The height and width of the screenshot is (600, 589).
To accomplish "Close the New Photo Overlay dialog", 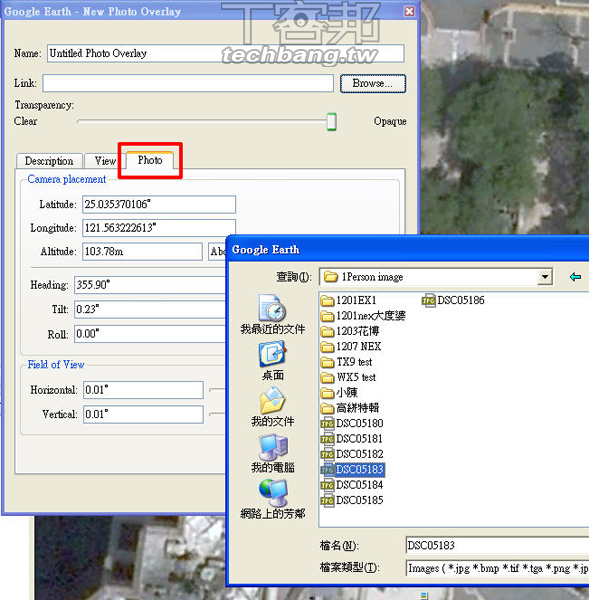I will (x=409, y=11).
